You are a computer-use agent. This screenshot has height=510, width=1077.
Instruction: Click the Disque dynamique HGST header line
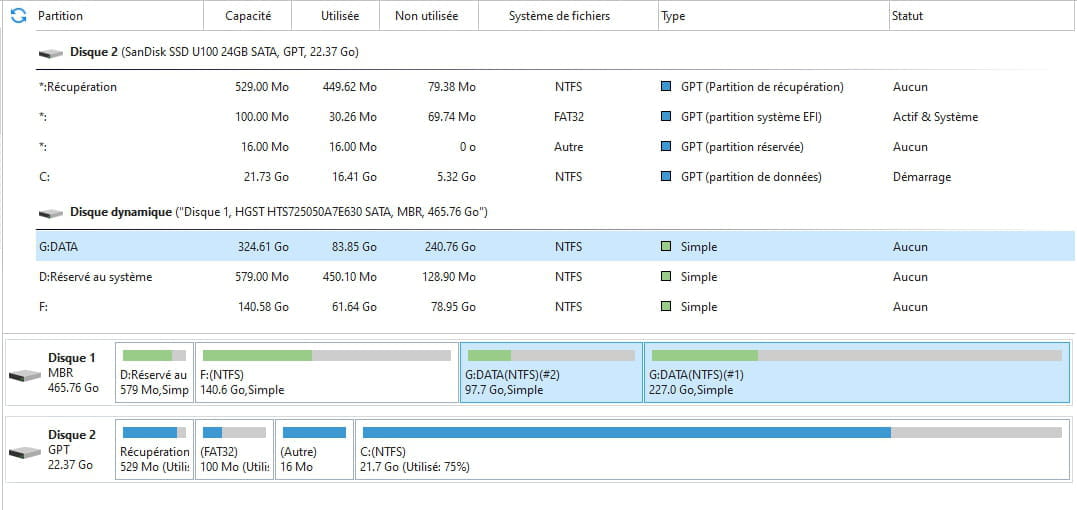coord(279,213)
